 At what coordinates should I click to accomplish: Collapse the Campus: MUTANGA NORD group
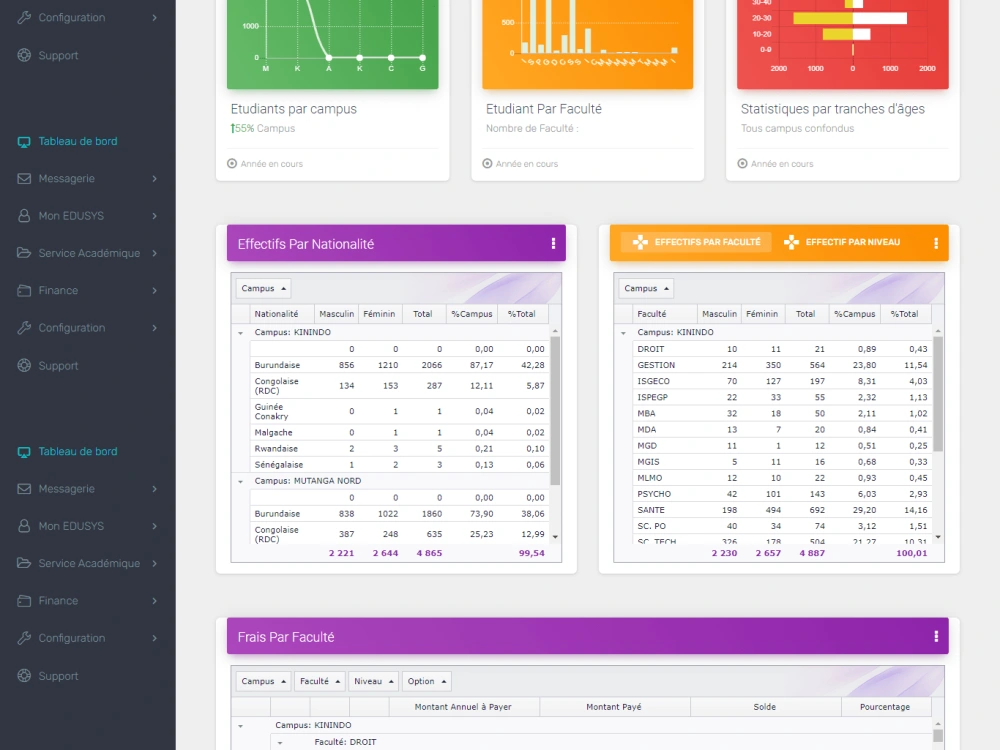(240, 482)
